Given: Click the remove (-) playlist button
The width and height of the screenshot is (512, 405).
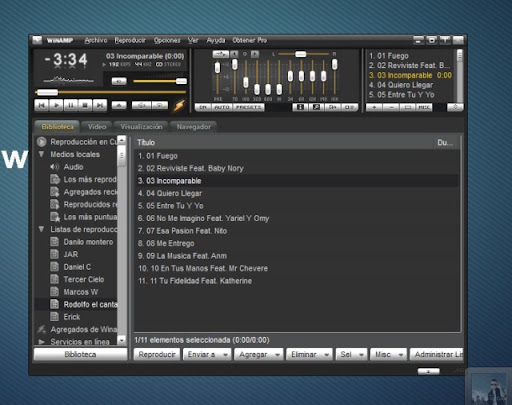Looking at the screenshot, I should tap(391, 107).
